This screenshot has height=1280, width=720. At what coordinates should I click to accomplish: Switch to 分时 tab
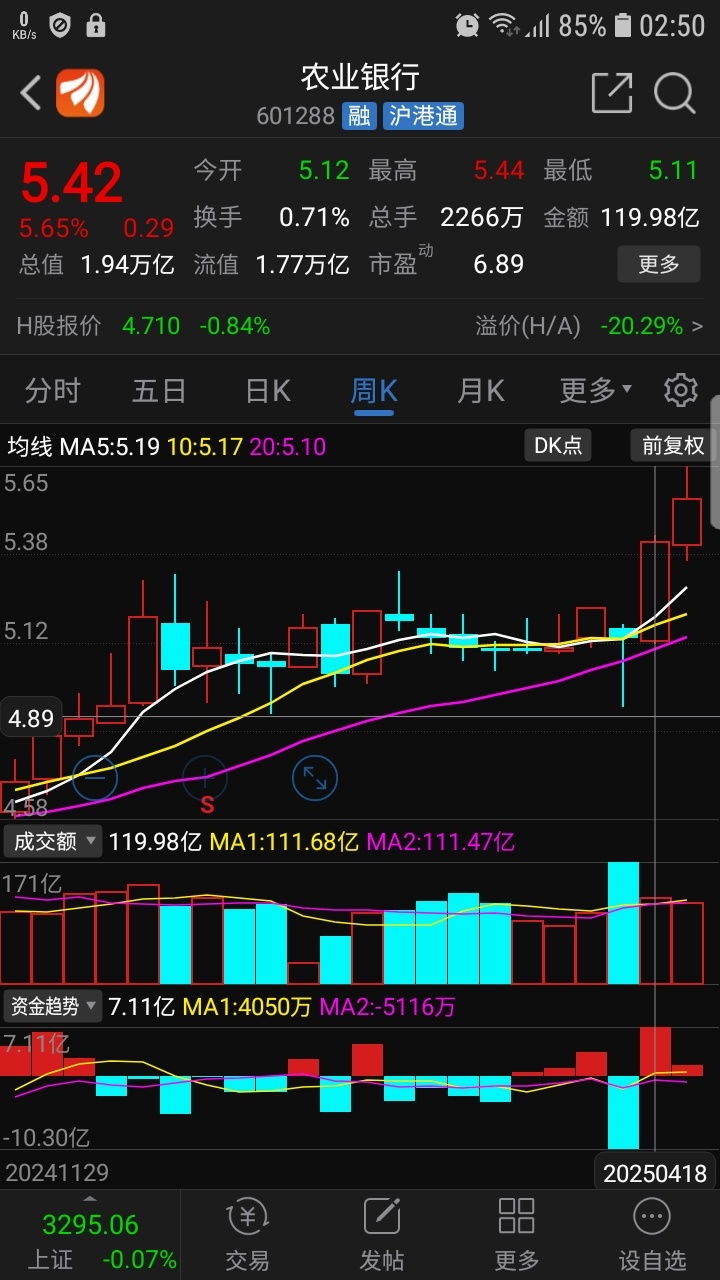point(53,390)
